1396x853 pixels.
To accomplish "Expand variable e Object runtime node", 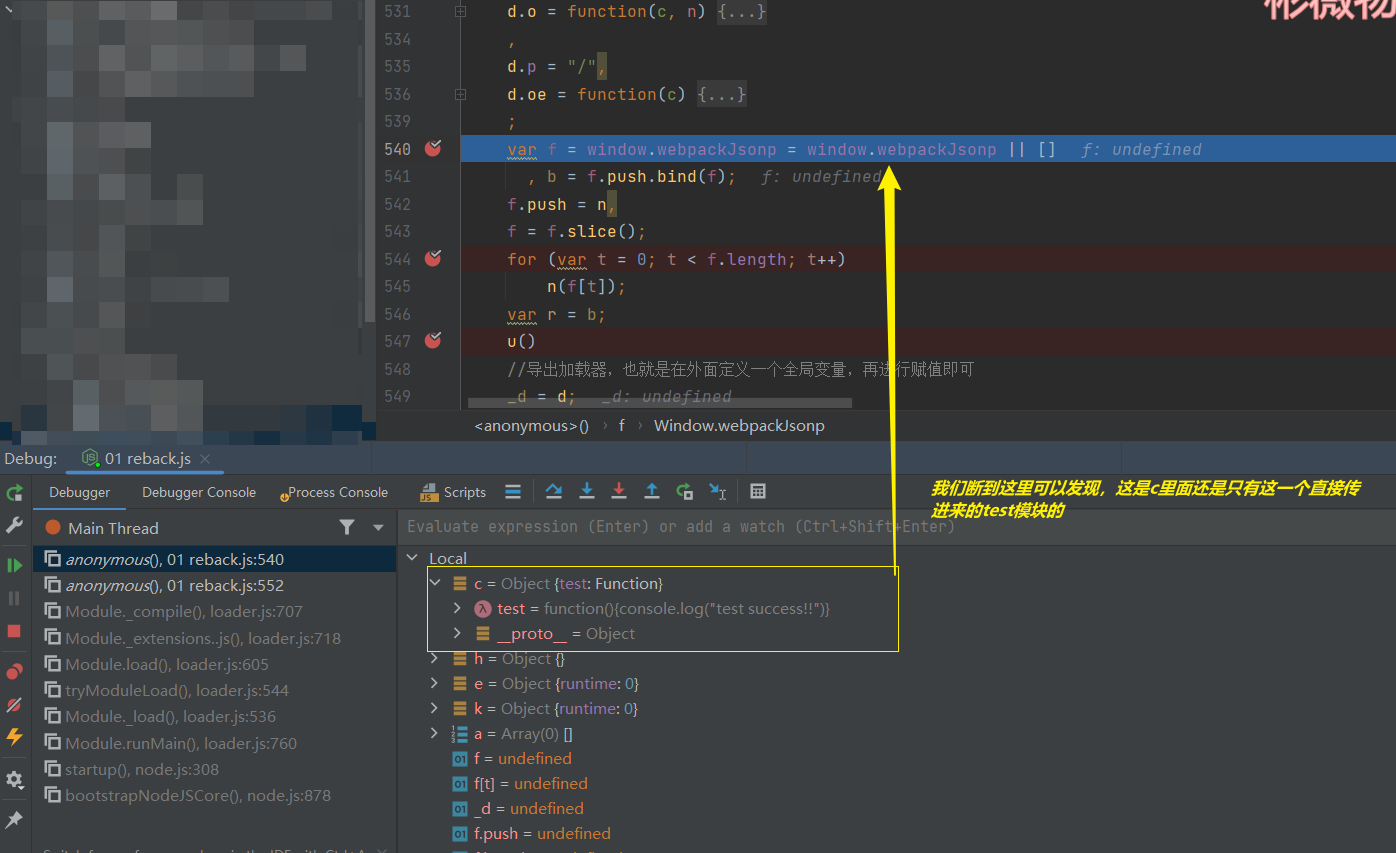I will (434, 683).
